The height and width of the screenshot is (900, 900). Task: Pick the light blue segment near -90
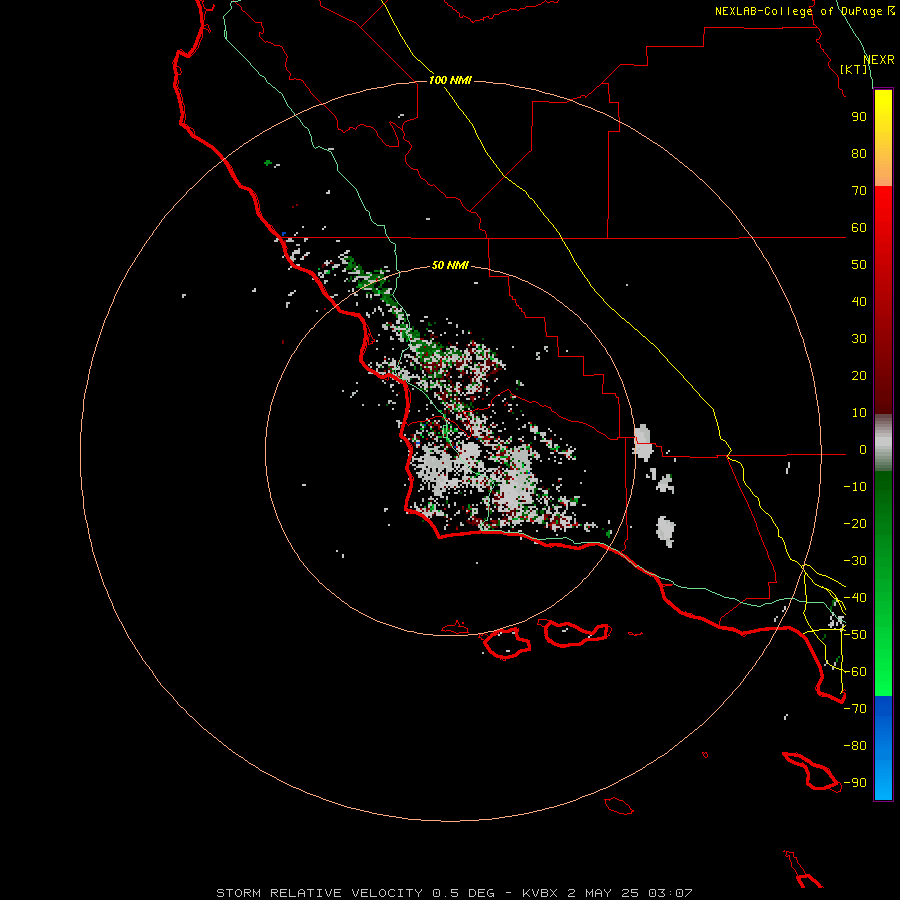click(x=883, y=783)
